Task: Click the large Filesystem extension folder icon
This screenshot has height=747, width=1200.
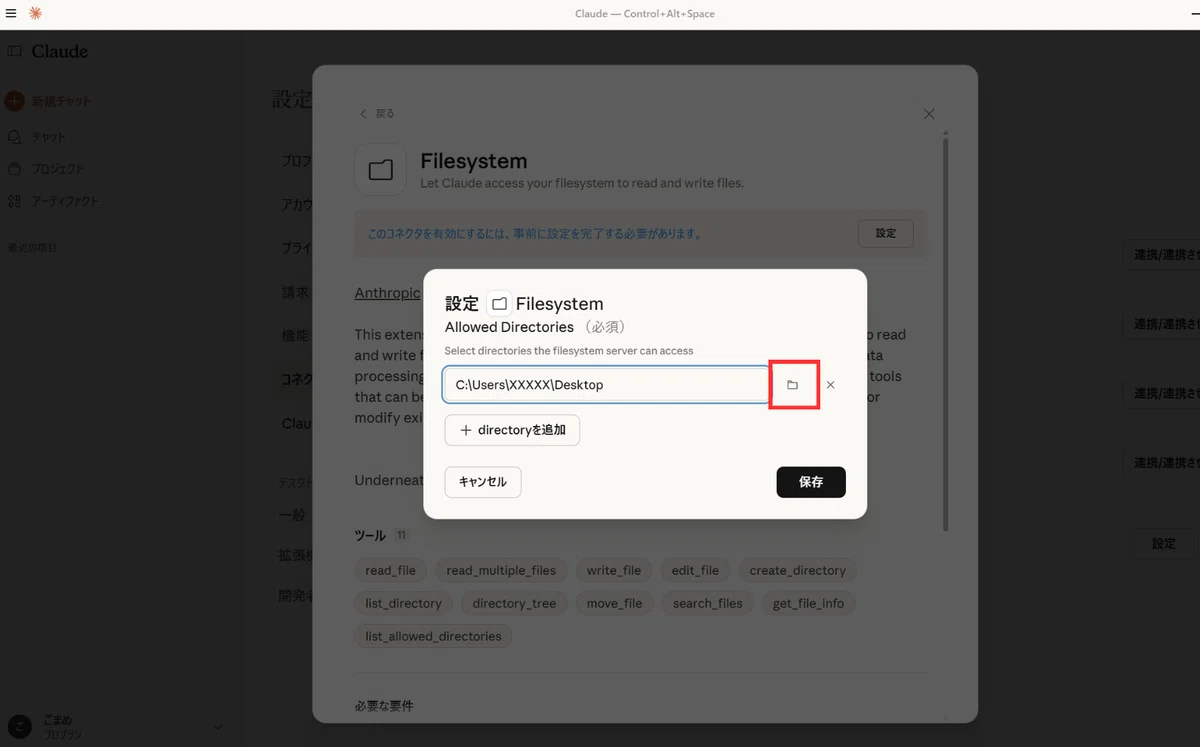Action: [381, 170]
